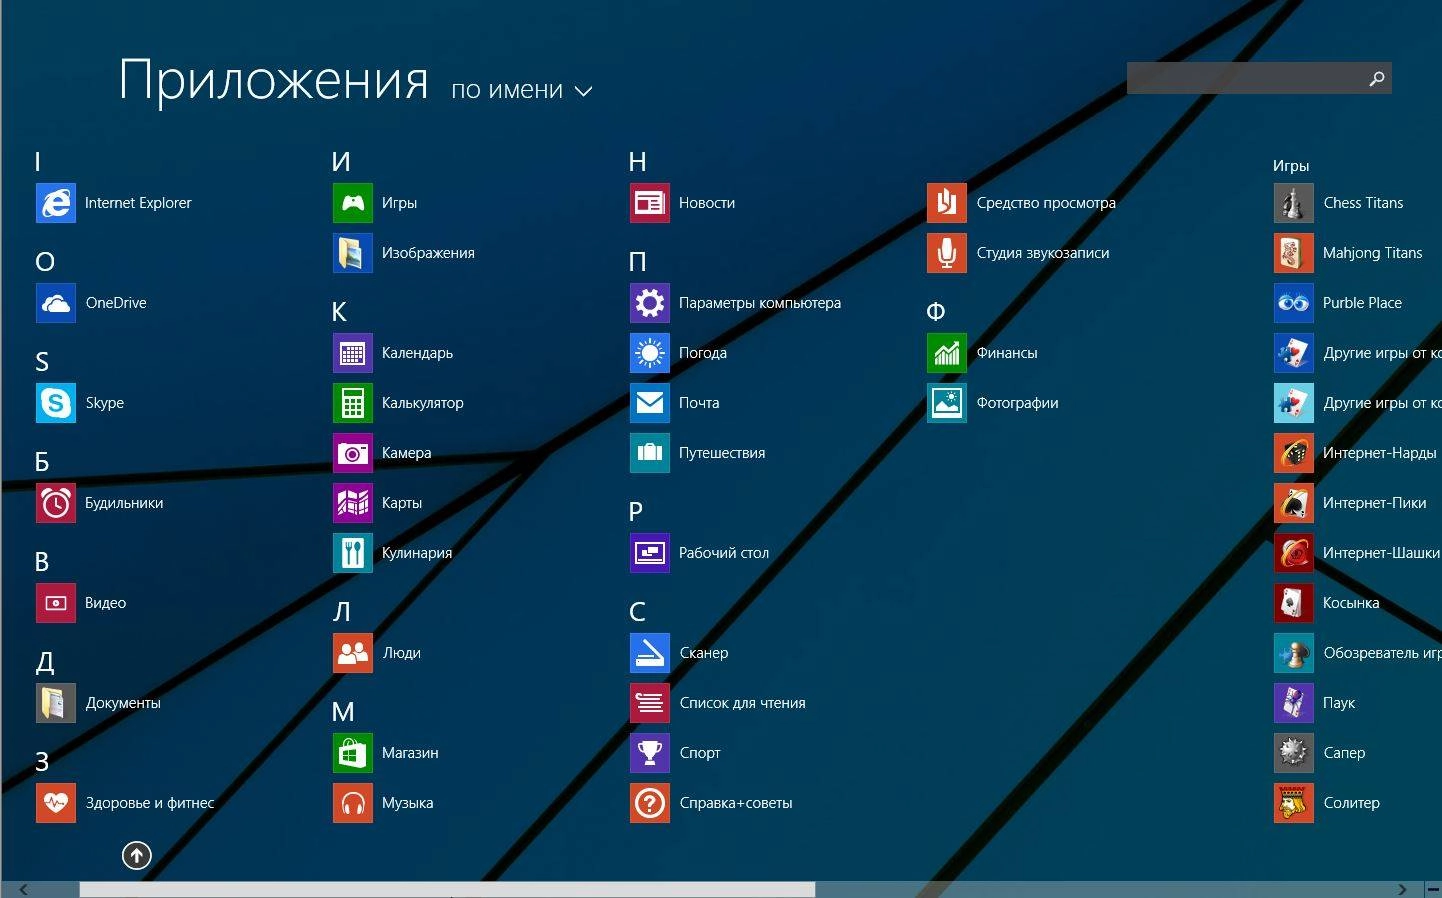Launch OneDrive cloud icon
Viewport: 1442px width, 898px height.
click(x=56, y=303)
